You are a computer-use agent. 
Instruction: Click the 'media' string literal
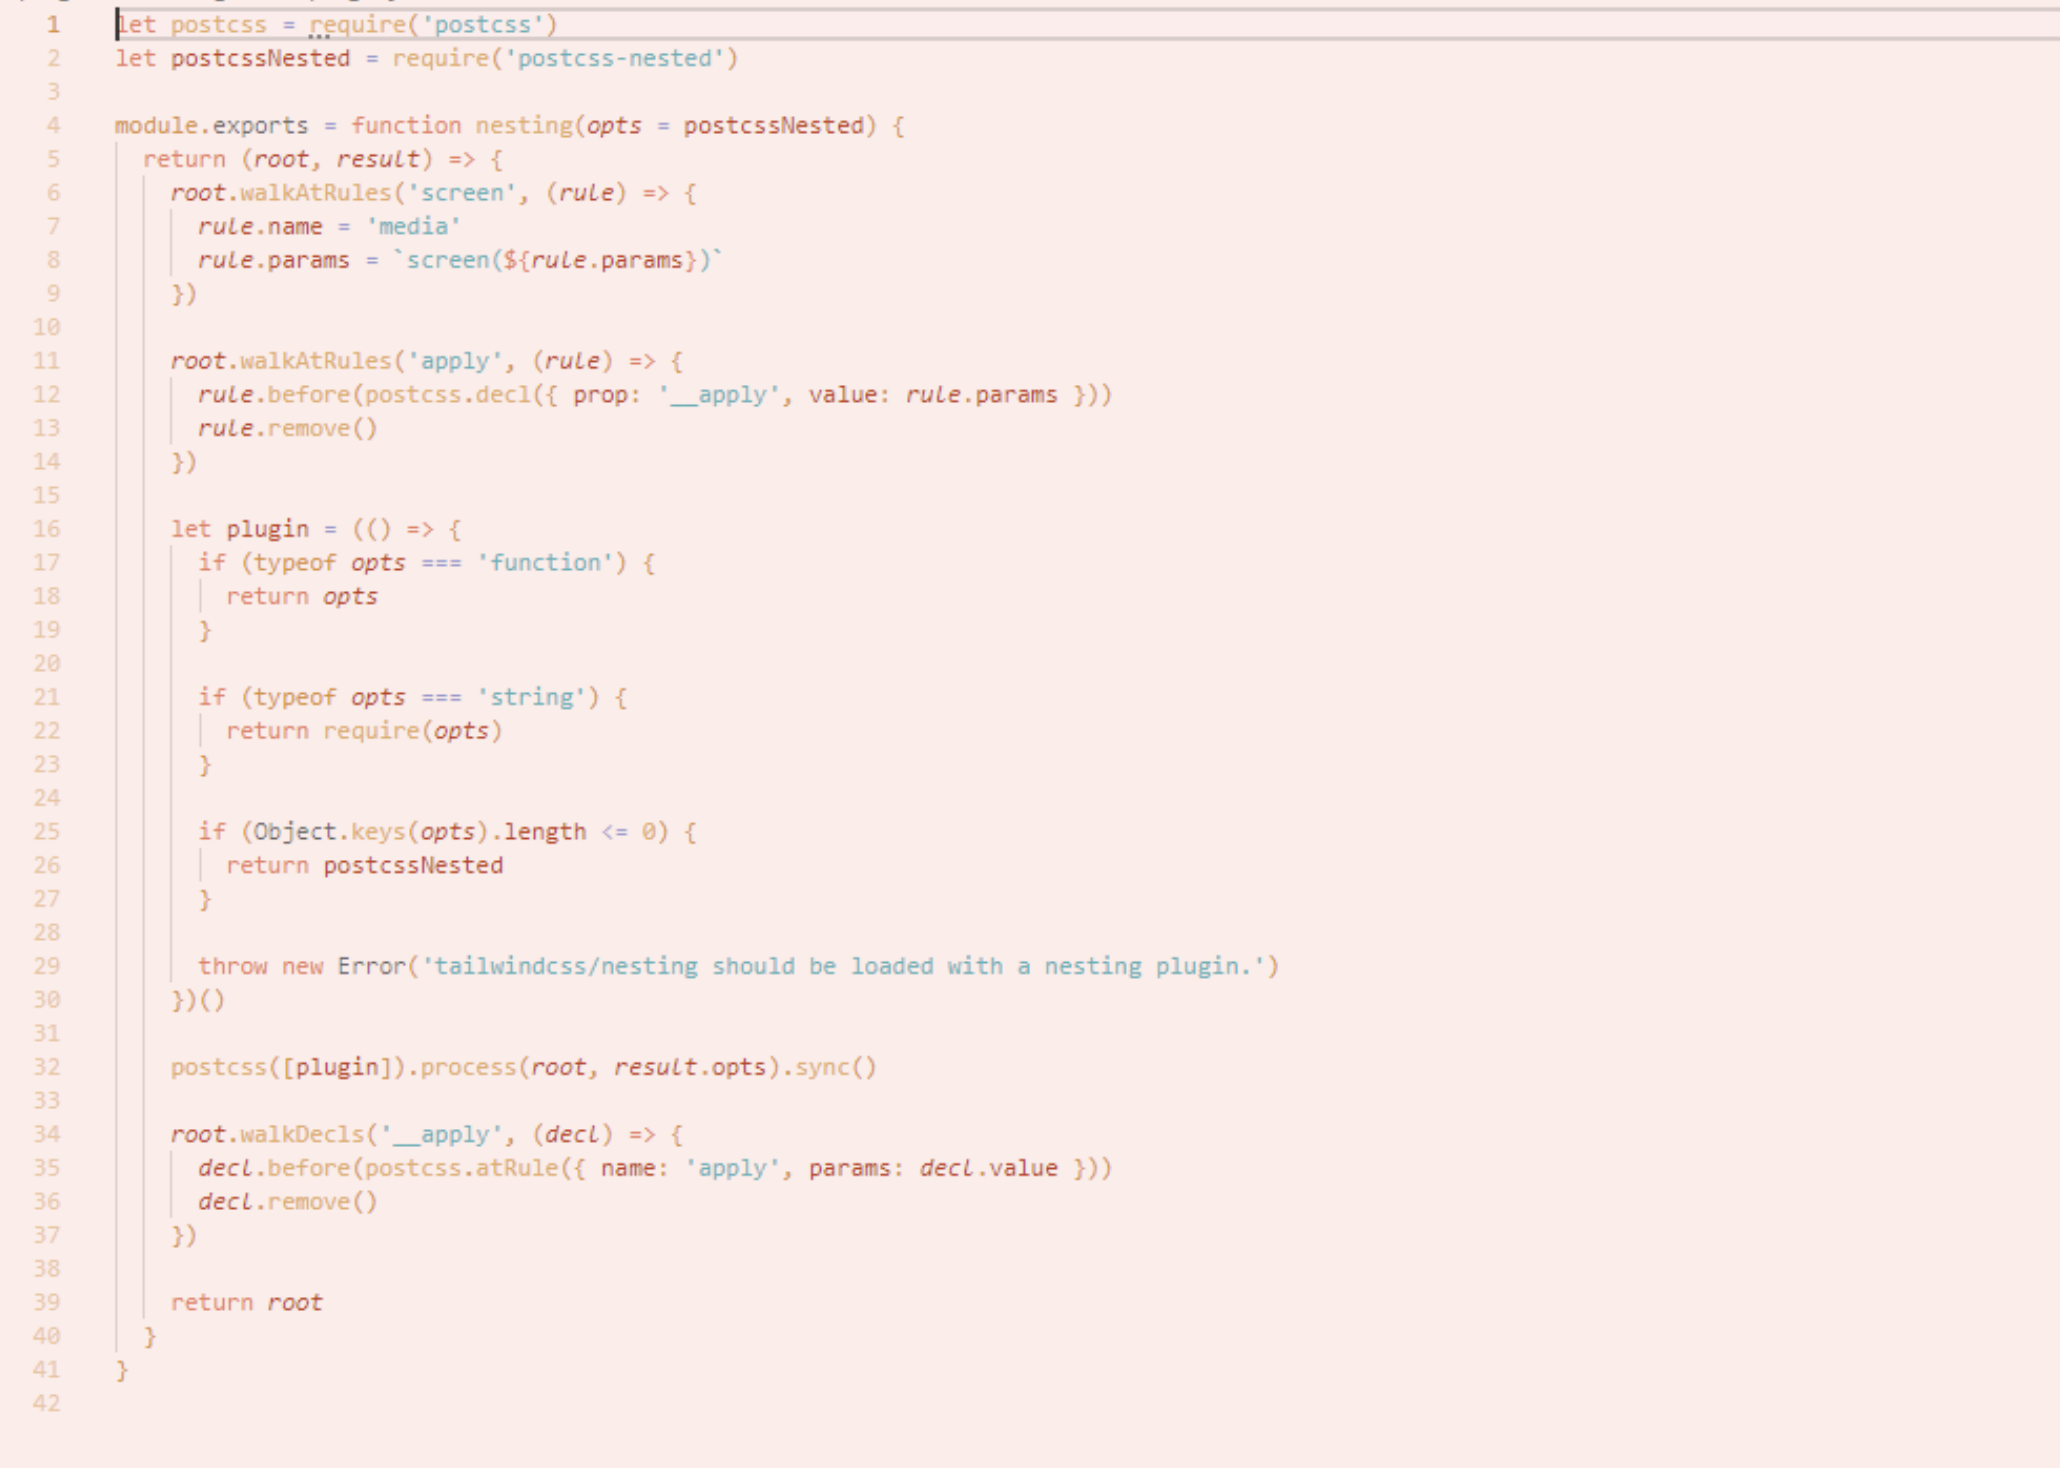[413, 226]
